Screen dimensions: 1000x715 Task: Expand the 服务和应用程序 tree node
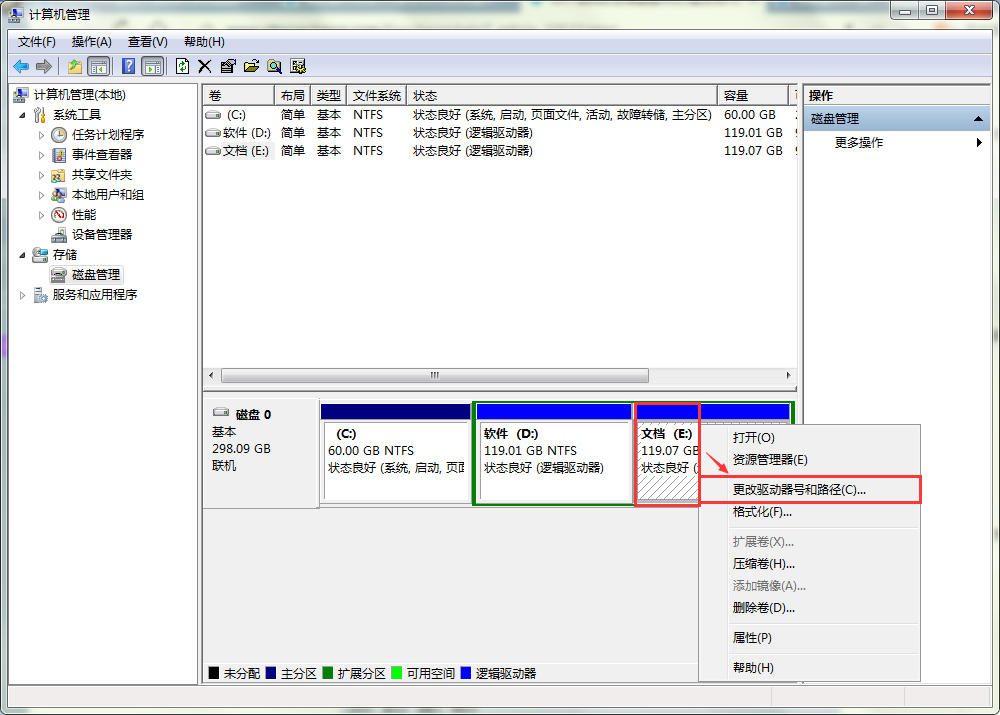pyautogui.click(x=24, y=295)
